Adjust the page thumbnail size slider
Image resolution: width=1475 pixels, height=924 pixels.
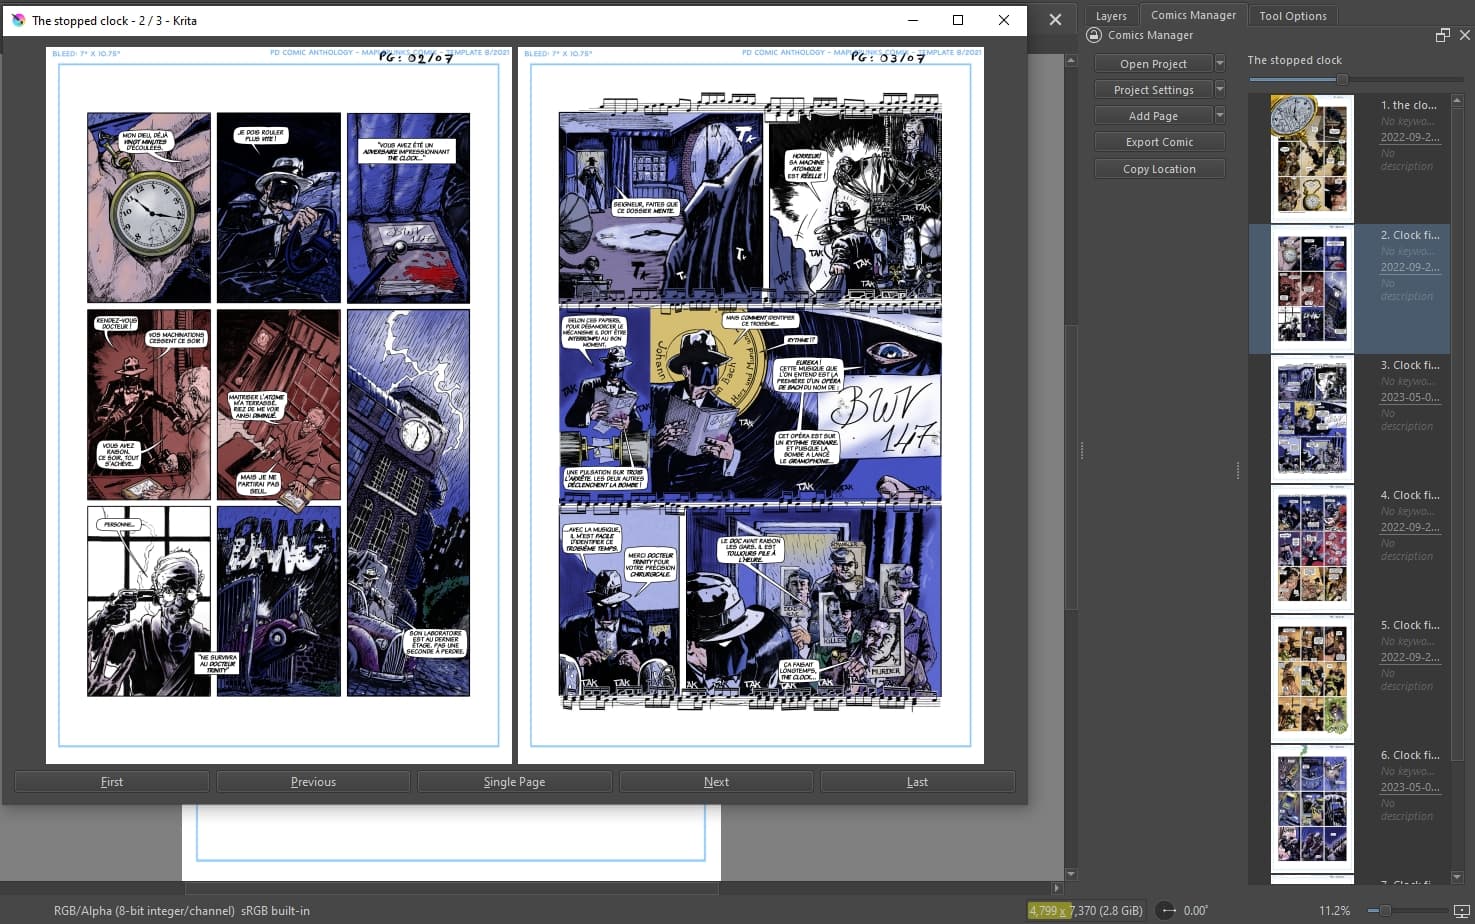pyautogui.click(x=1355, y=79)
